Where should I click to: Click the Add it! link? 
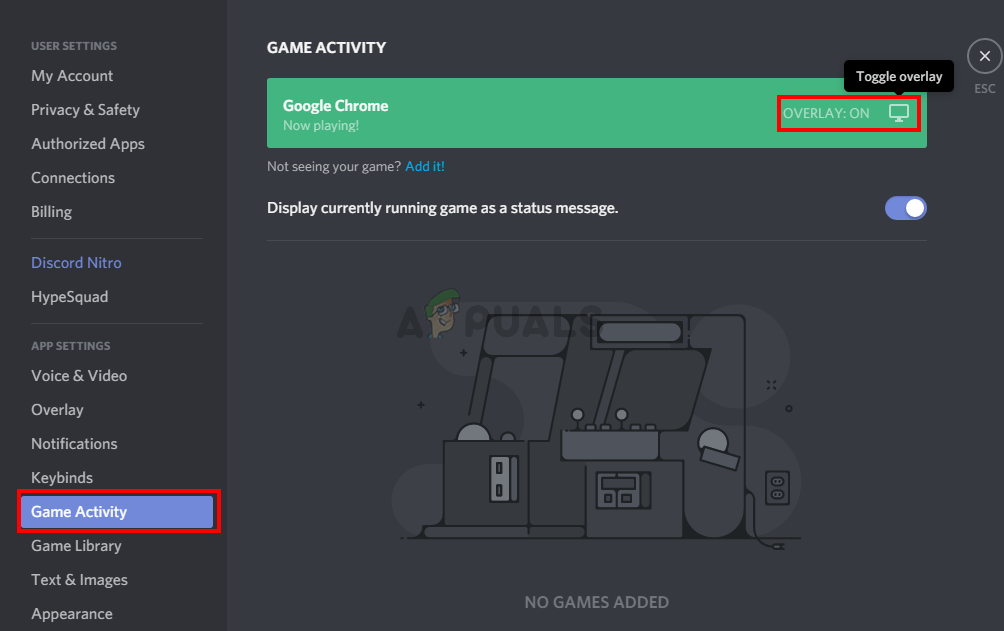coord(425,167)
